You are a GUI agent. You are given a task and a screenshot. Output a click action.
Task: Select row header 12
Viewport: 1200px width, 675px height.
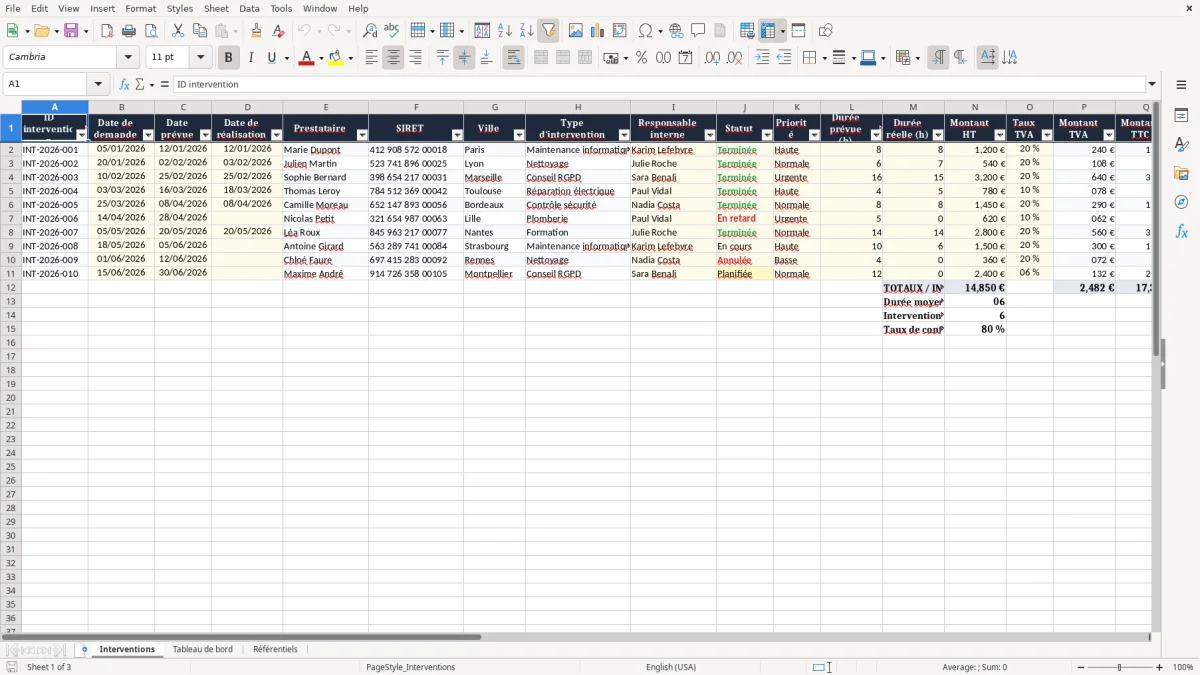coord(11,287)
